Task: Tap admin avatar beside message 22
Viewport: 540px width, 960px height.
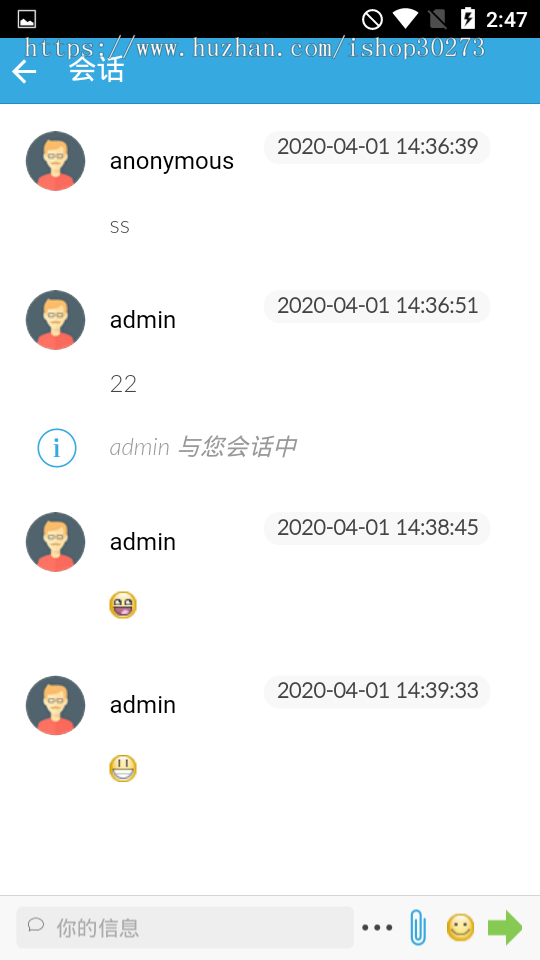Action: coord(56,320)
